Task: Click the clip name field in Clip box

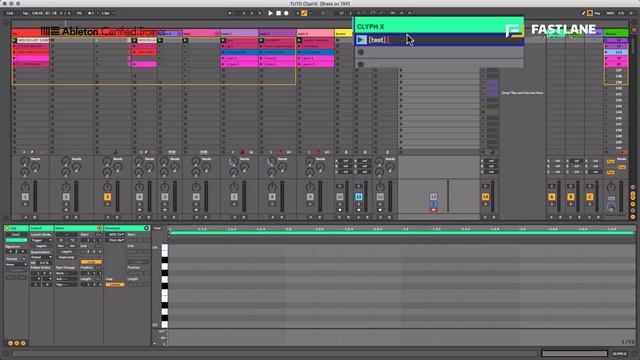Action: pos(16,235)
